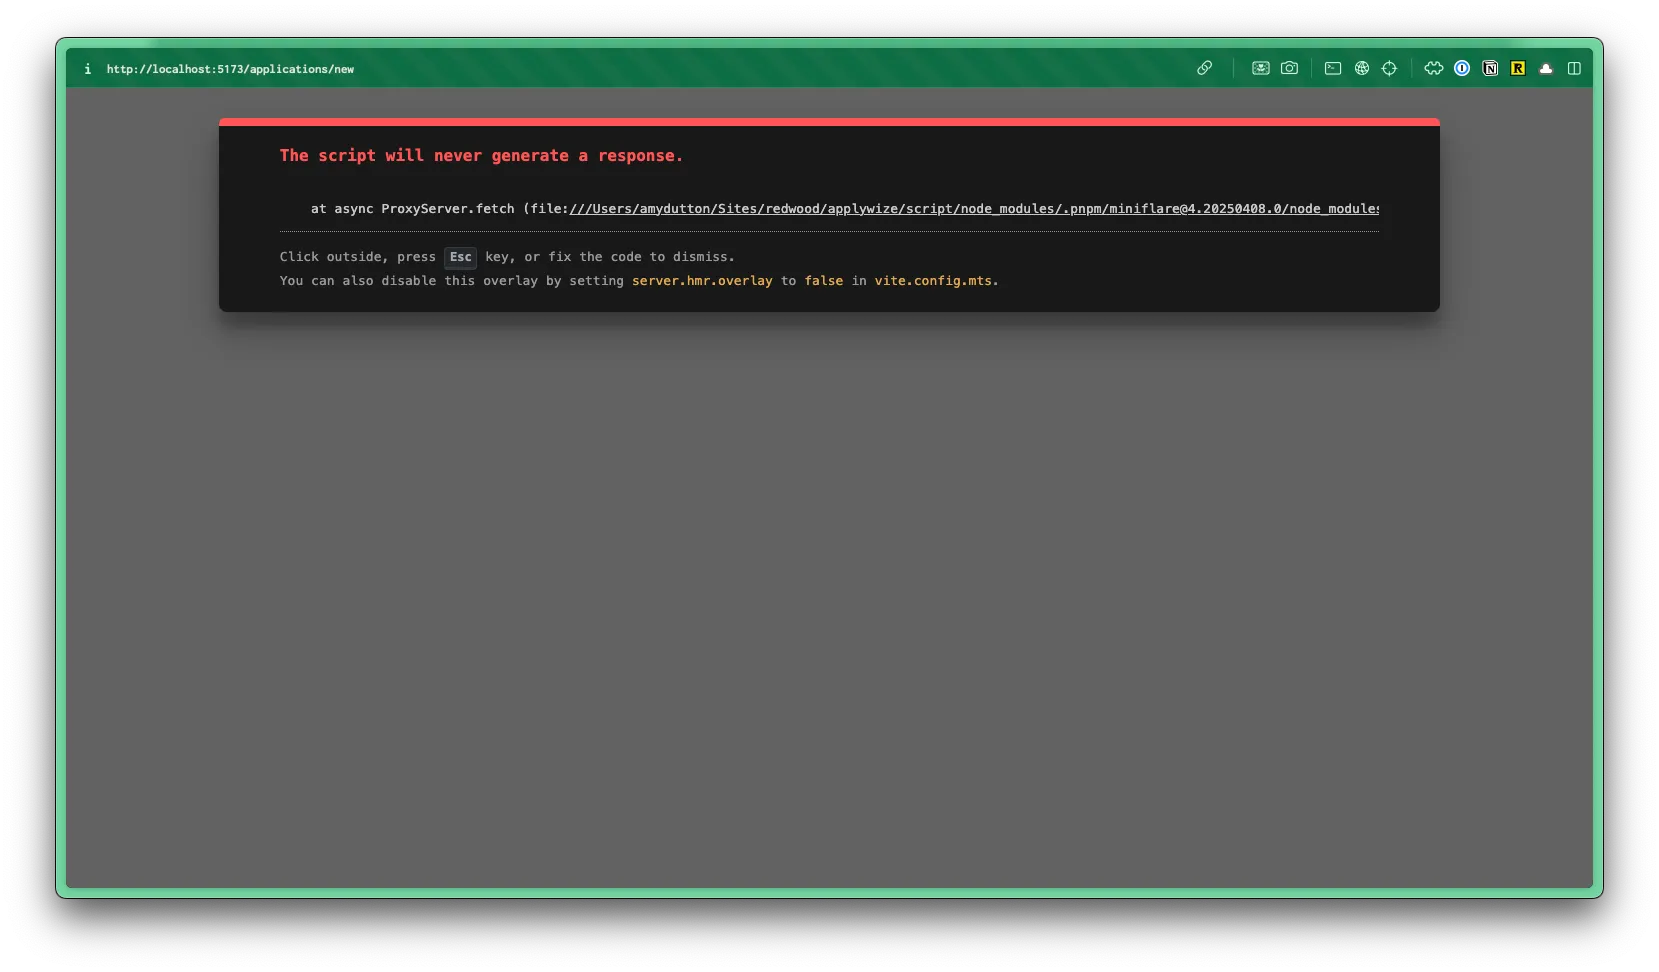This screenshot has width=1659, height=972.
Task: Toggle the split view sidebar icon
Action: [1574, 68]
